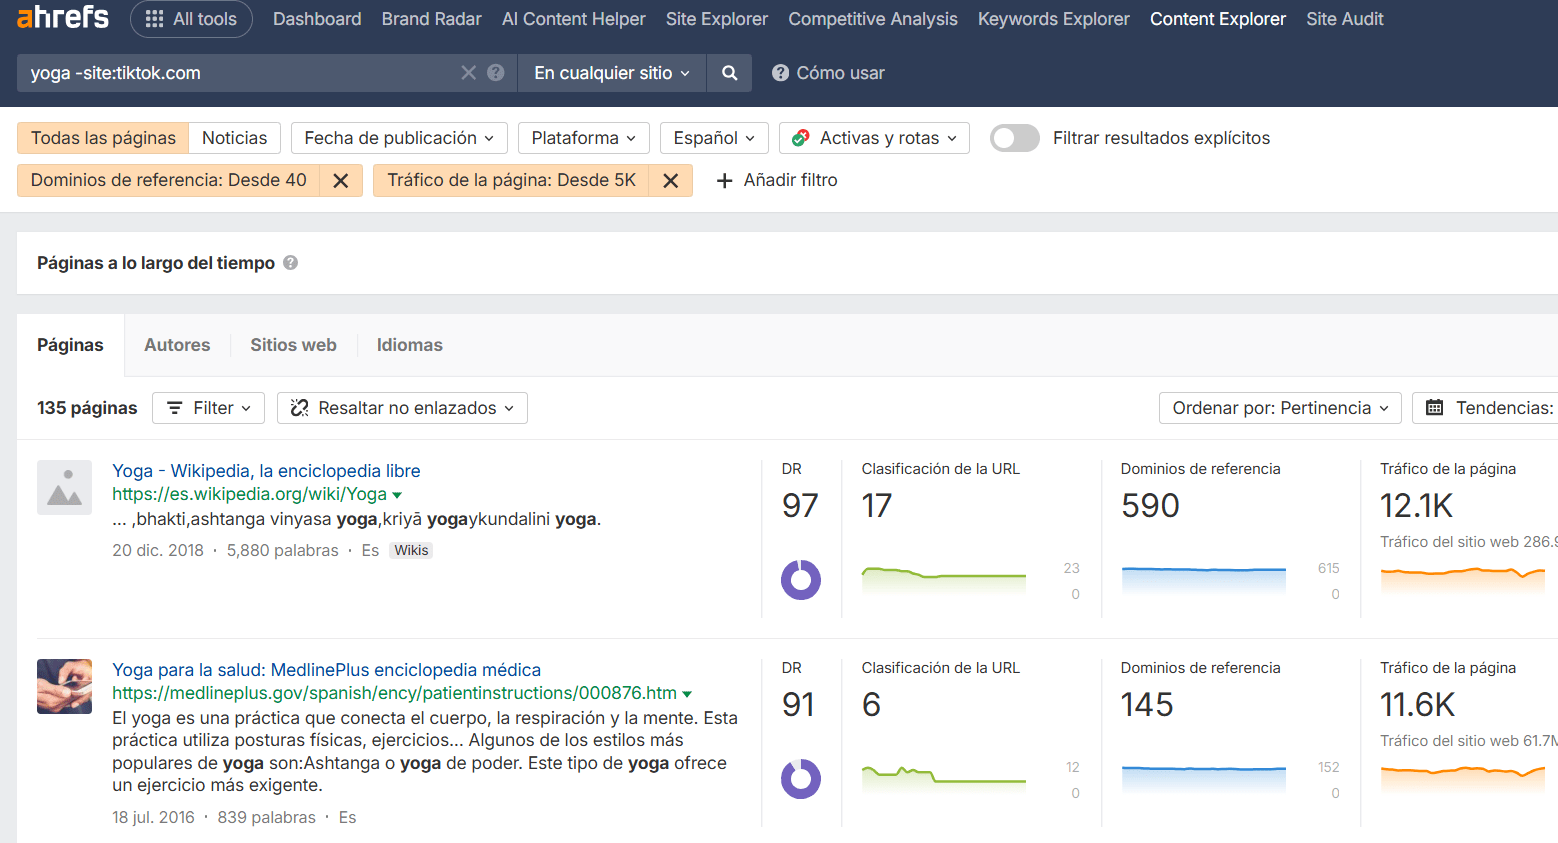Expand the medlineplus.gov URL dropdown arrow
1558x843 pixels.
tap(687, 694)
